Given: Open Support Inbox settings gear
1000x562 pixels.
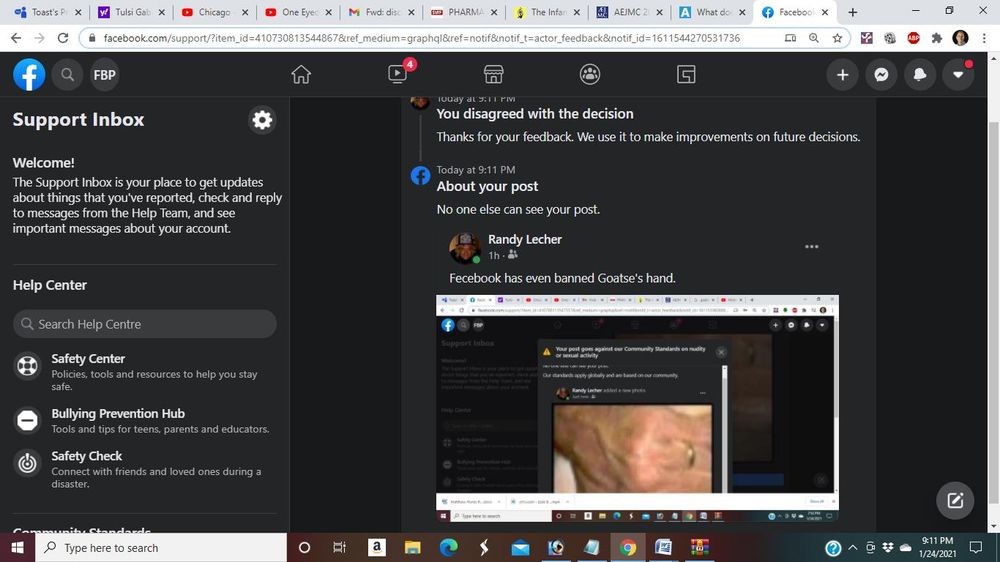Looking at the screenshot, I should (x=262, y=119).
